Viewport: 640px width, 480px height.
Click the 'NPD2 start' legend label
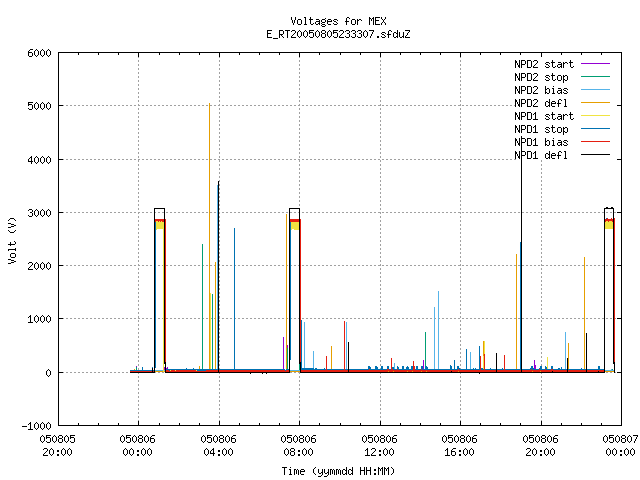(544, 64)
